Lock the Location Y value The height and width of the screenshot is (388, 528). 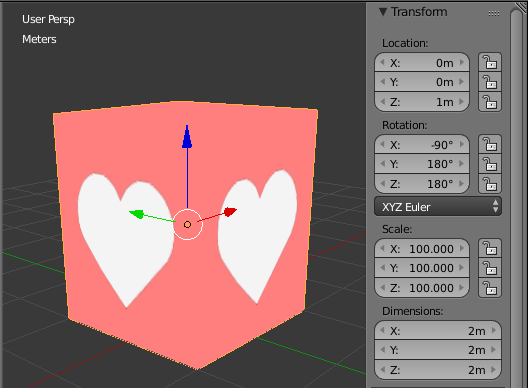click(x=490, y=82)
